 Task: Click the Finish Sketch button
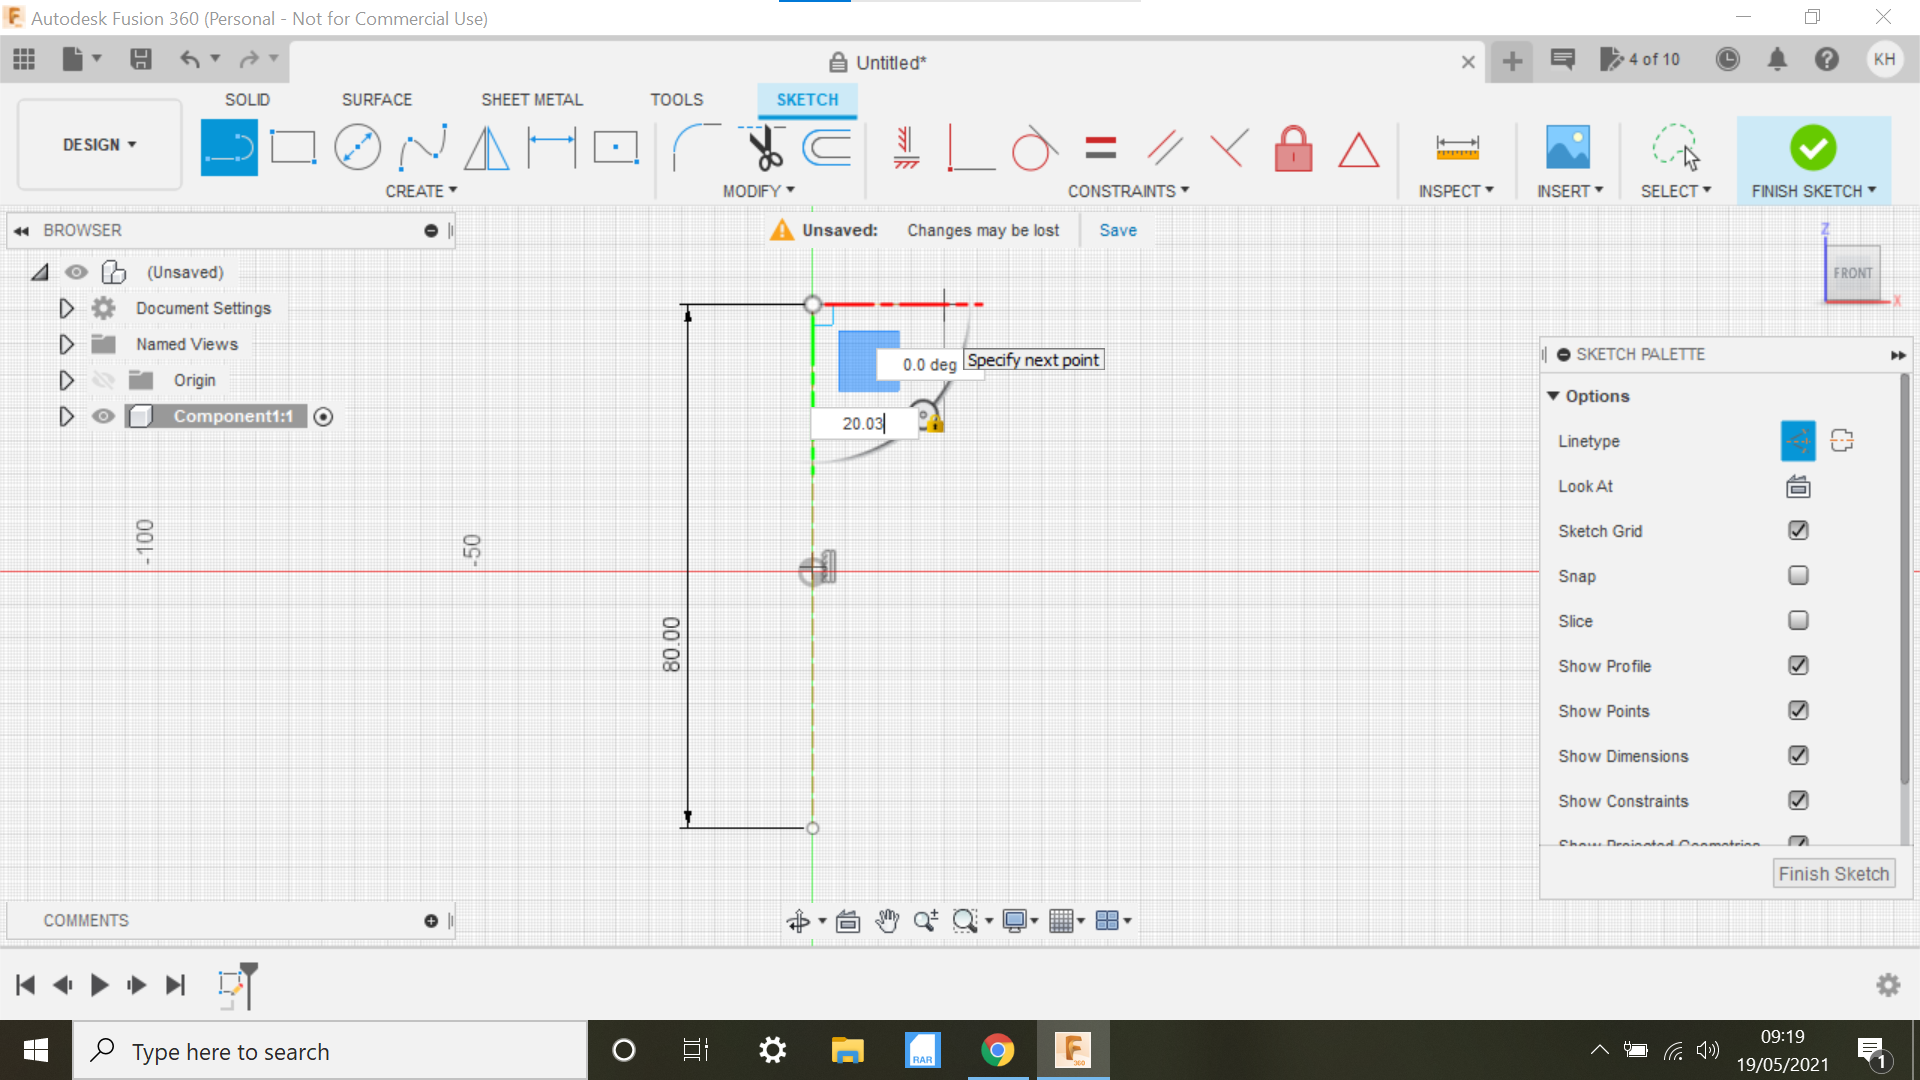point(1813,148)
